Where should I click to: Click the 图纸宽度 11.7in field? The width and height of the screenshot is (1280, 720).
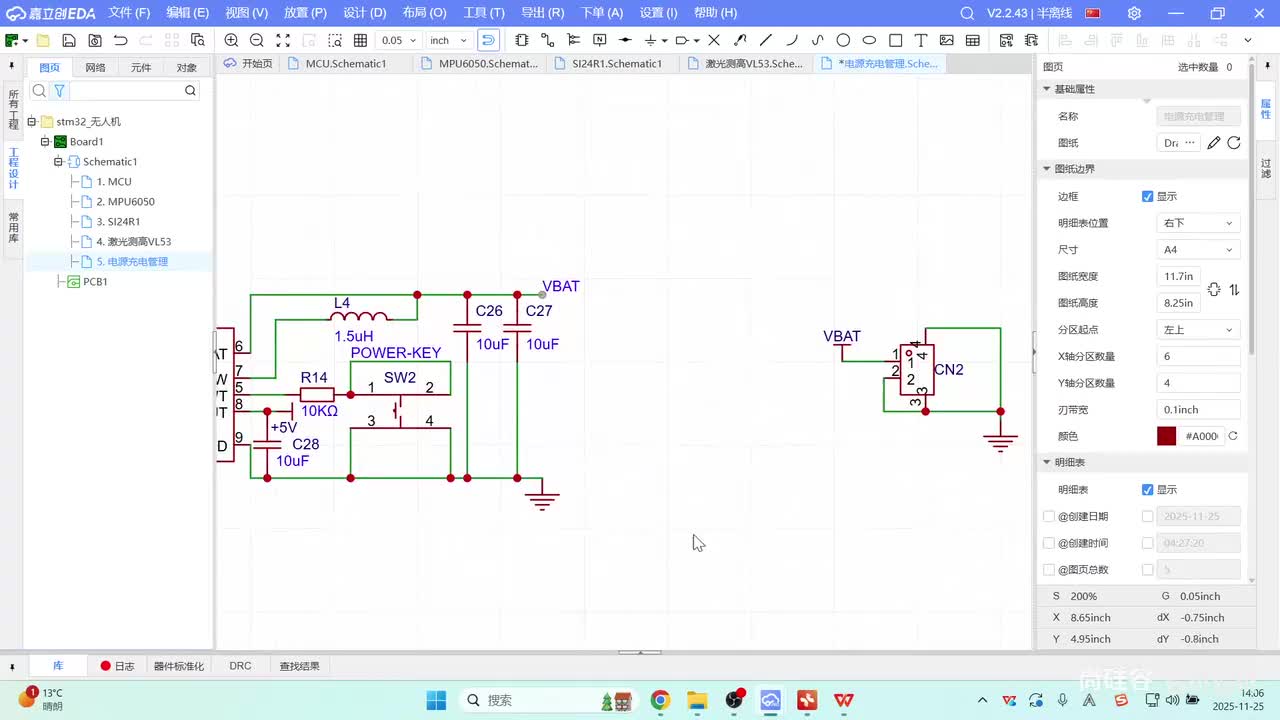[x=1178, y=276]
